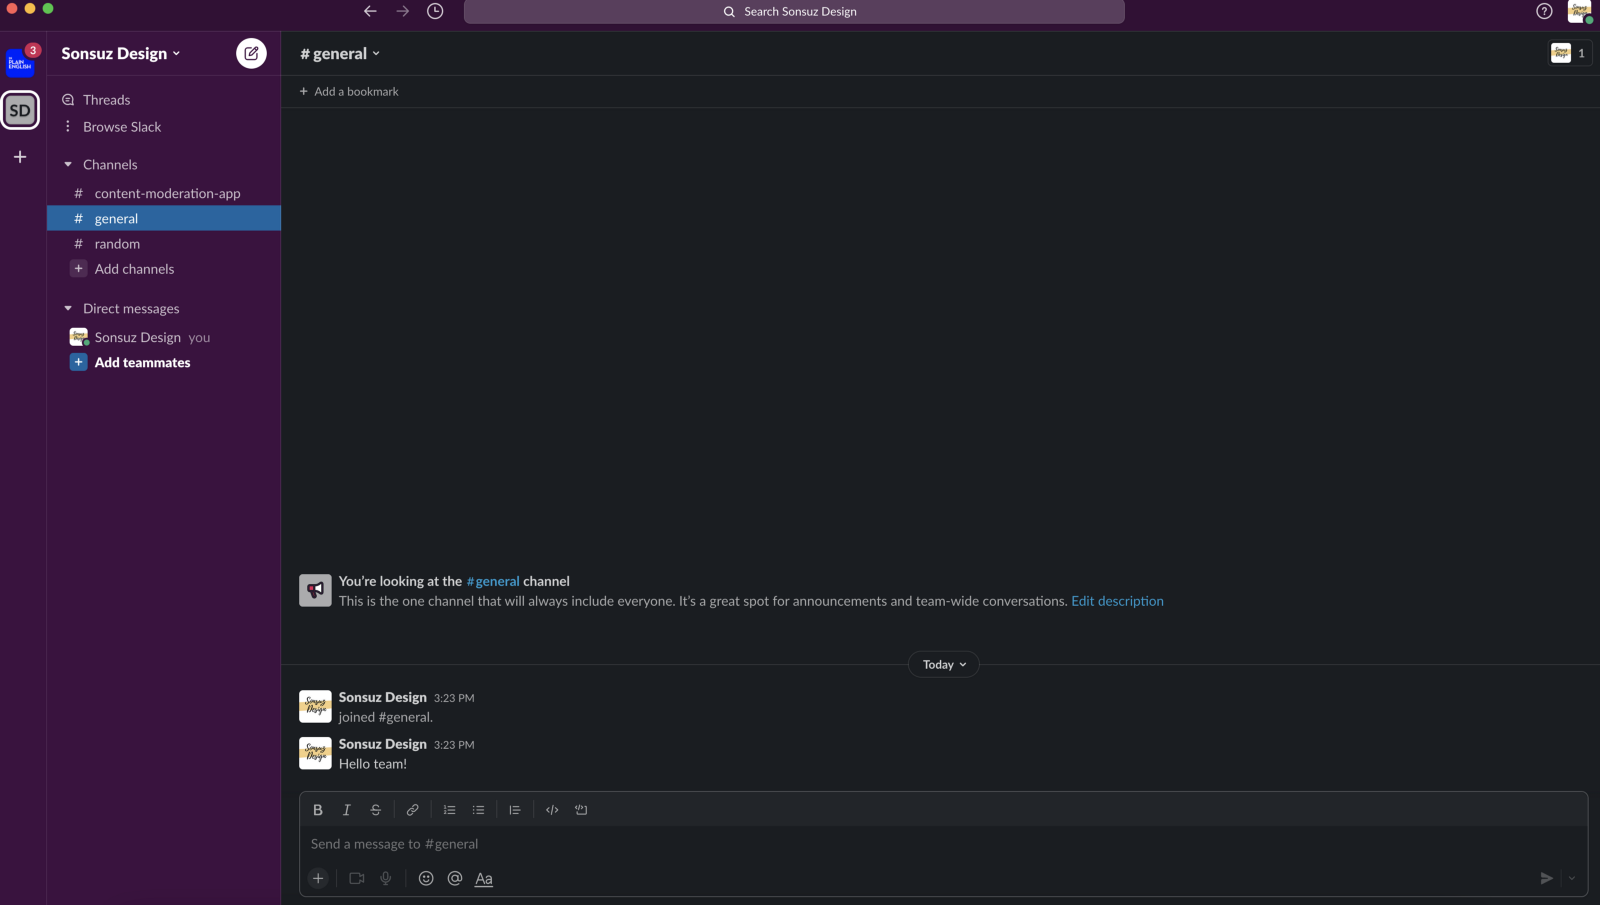Open the Today date dropdown
This screenshot has width=1600, height=905.
[x=944, y=664]
